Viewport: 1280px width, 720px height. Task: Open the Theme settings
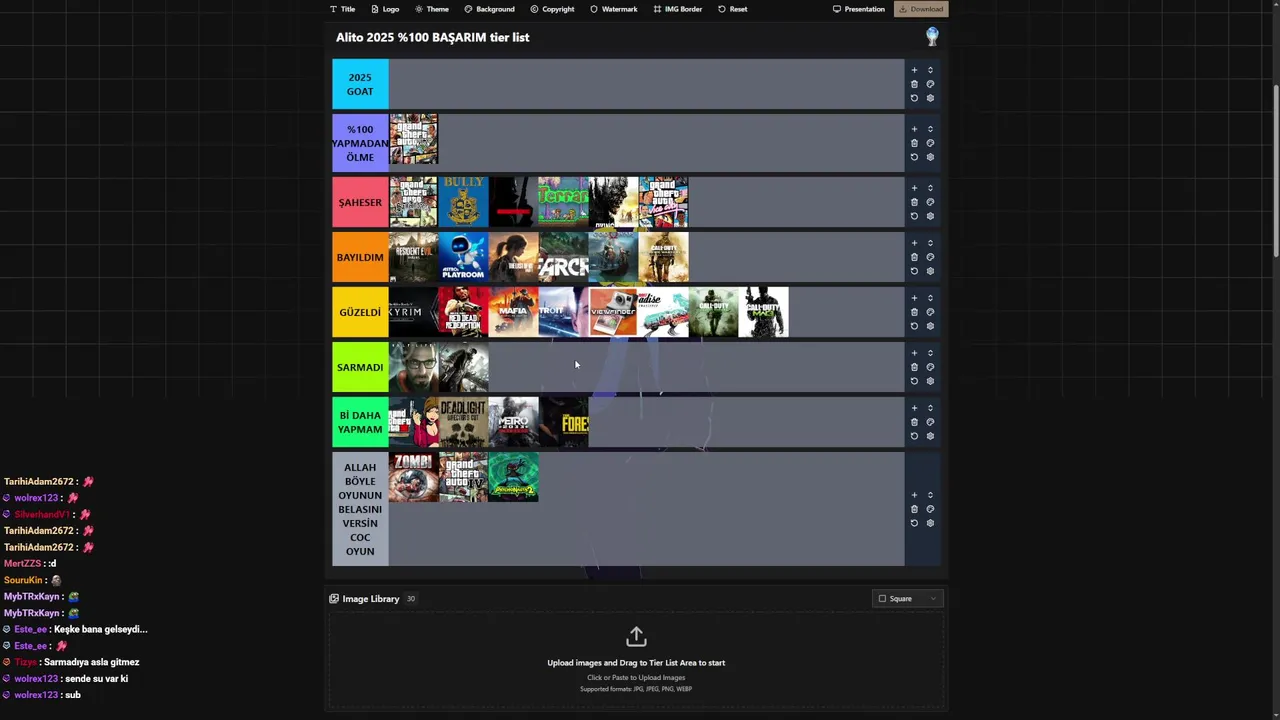(x=432, y=9)
